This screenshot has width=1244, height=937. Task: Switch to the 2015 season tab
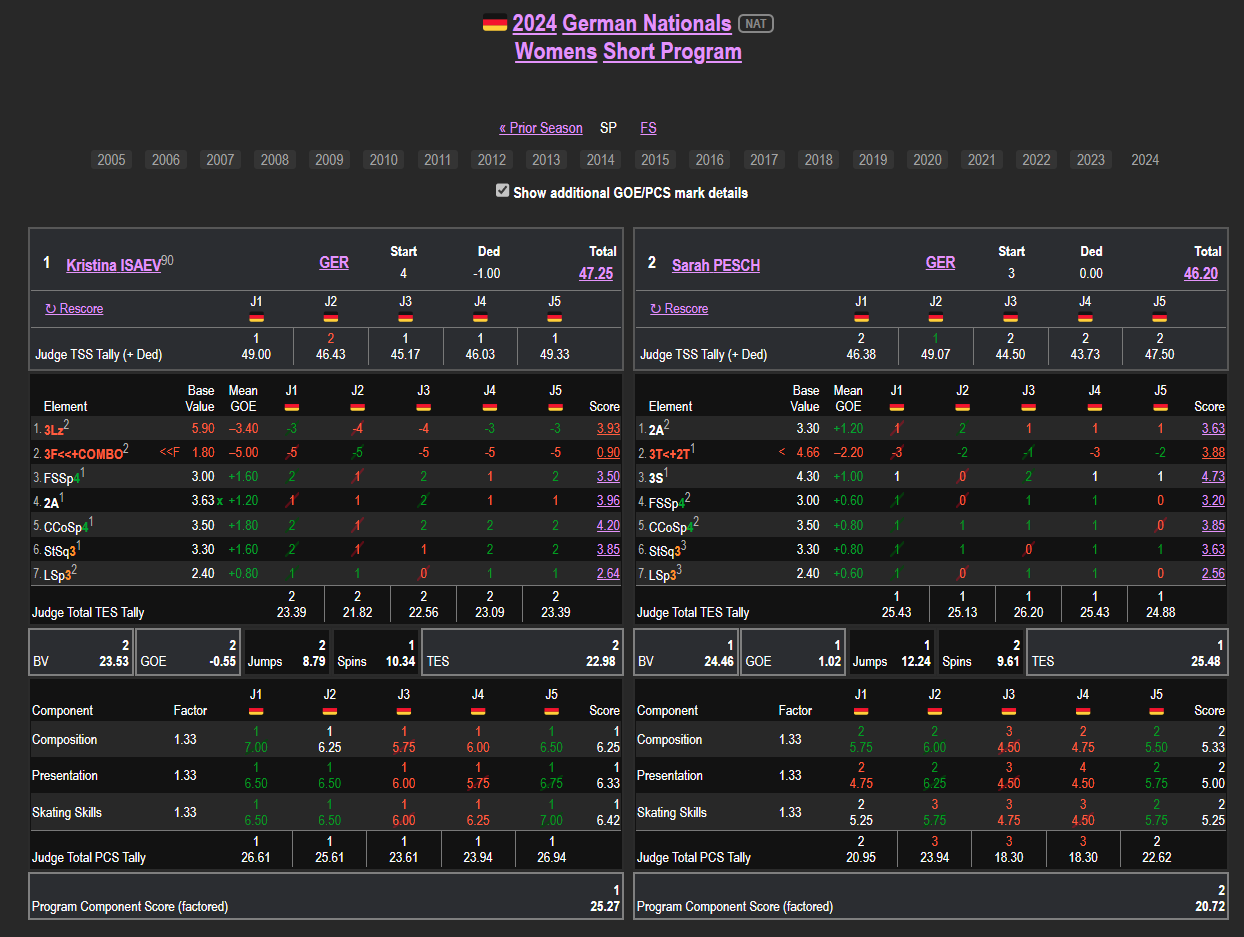tap(655, 160)
